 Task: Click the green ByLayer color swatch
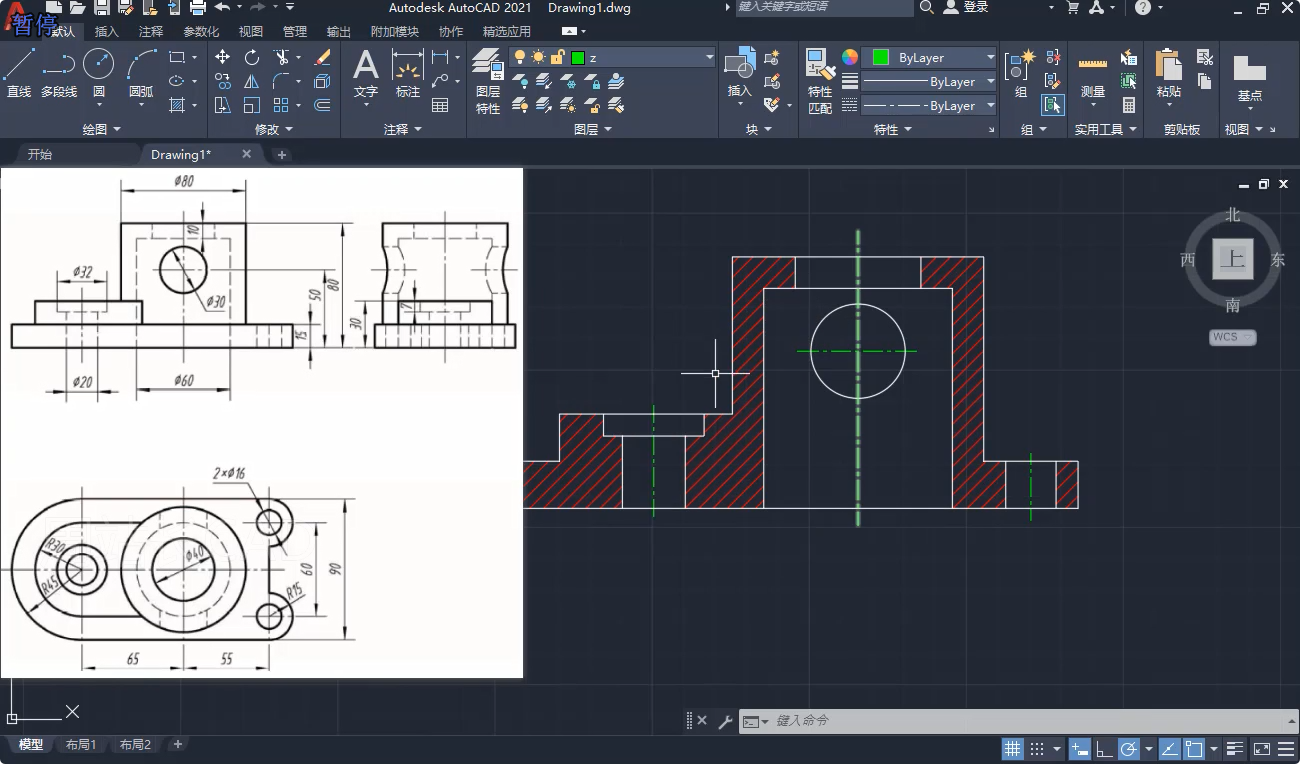[x=881, y=58]
